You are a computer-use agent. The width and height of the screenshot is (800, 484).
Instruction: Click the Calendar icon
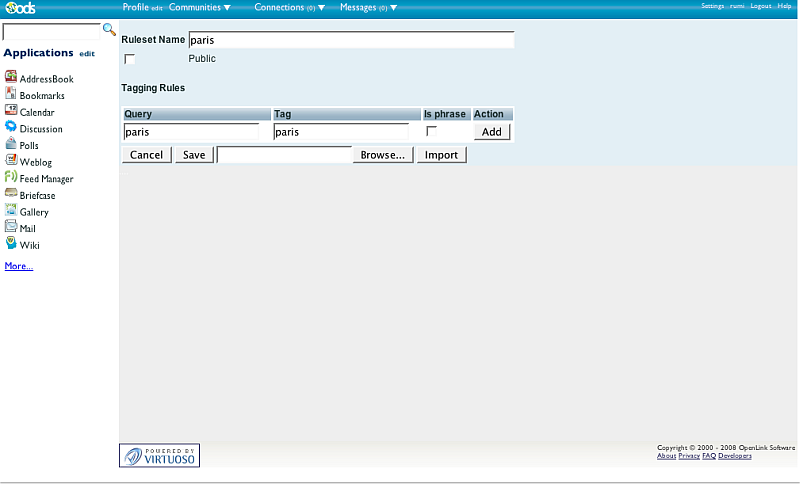pos(11,111)
